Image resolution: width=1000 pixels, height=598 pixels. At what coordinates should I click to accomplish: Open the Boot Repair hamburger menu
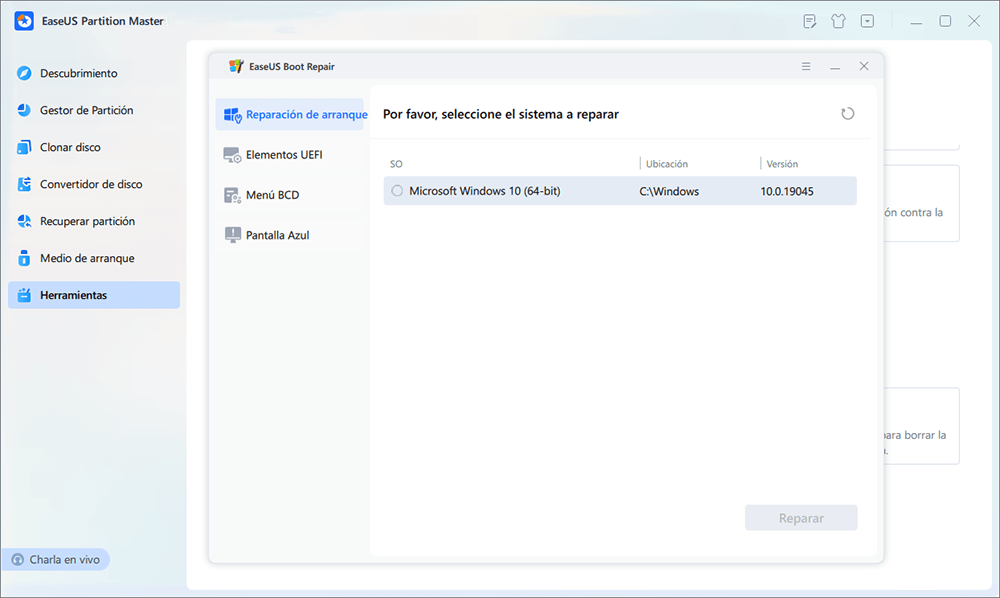[806, 66]
